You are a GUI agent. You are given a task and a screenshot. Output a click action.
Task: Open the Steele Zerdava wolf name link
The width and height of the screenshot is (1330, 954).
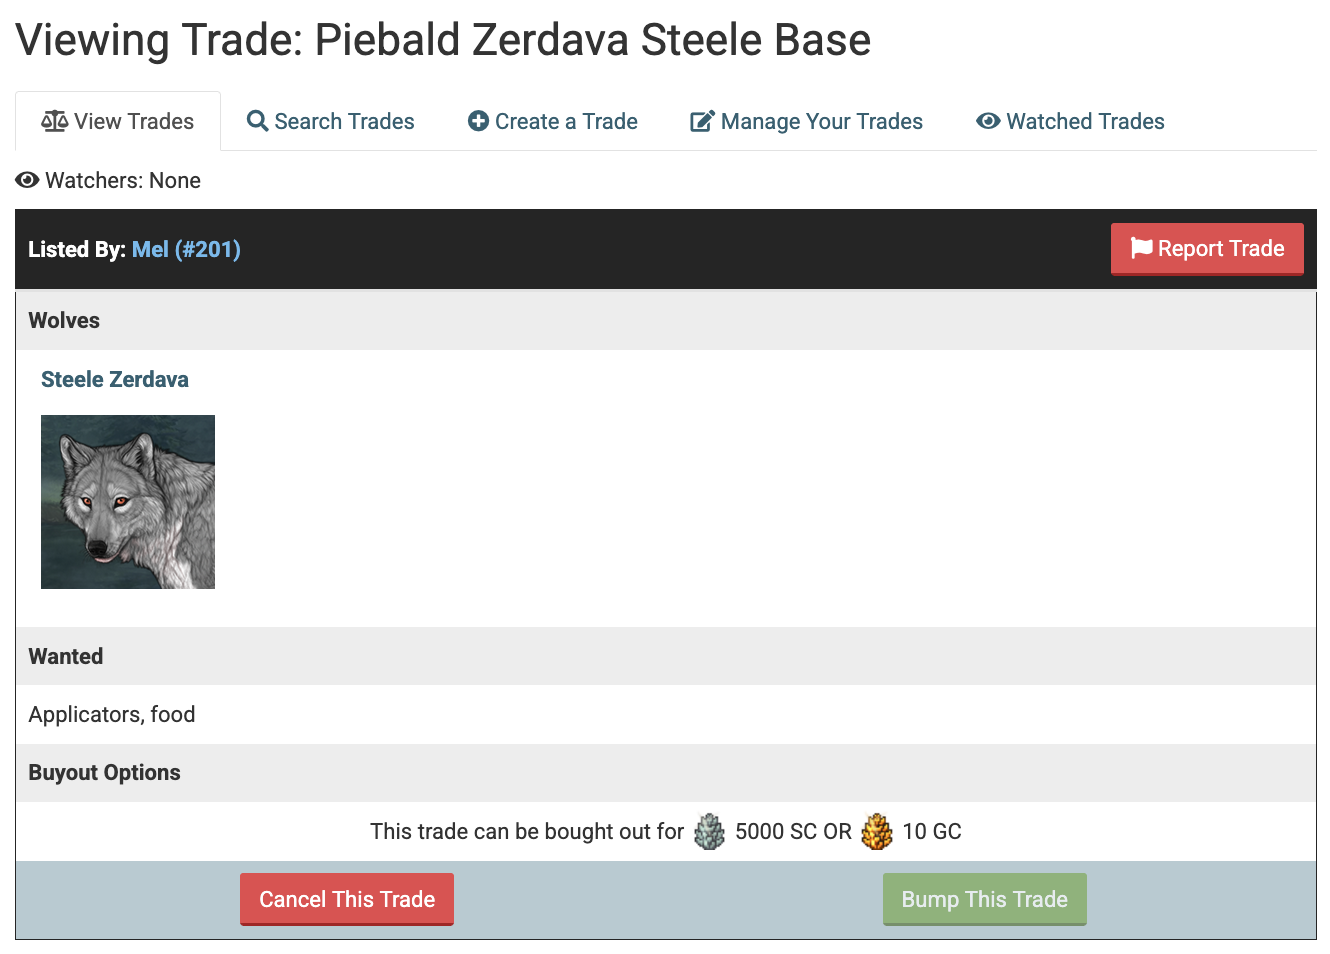115,379
